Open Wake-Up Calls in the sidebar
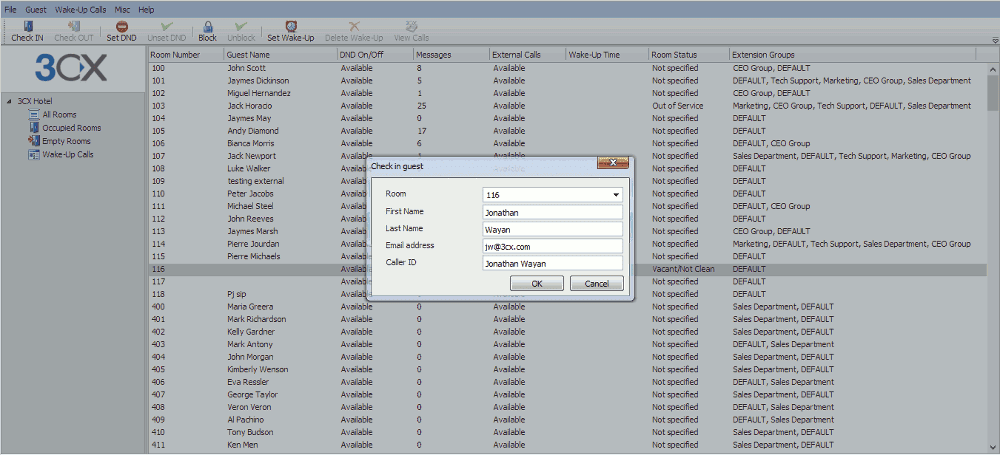1000x455 pixels. coord(67,155)
